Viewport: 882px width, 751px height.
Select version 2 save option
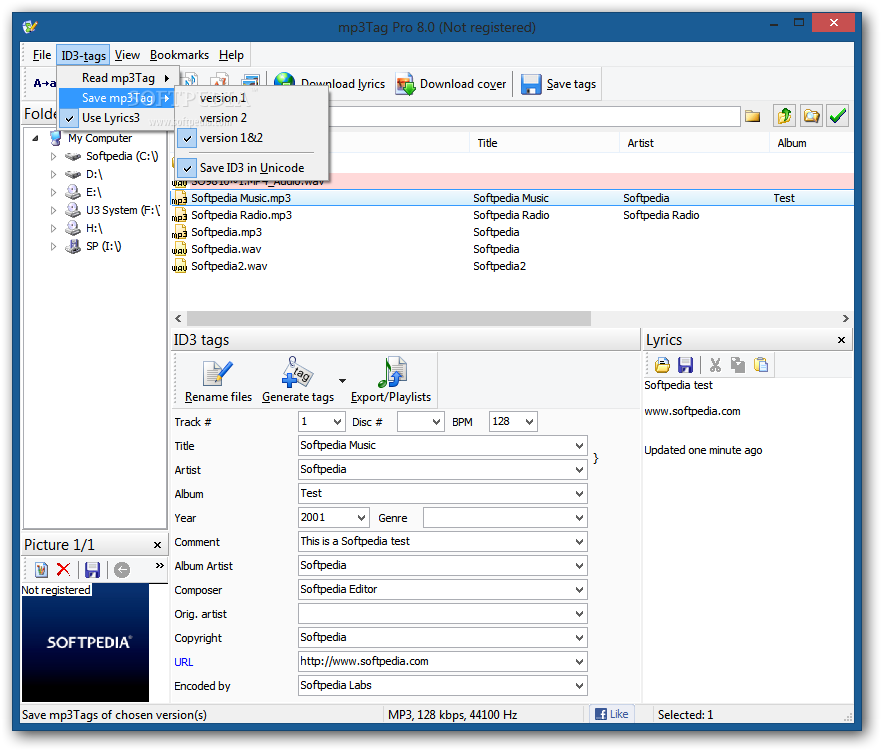(251, 118)
